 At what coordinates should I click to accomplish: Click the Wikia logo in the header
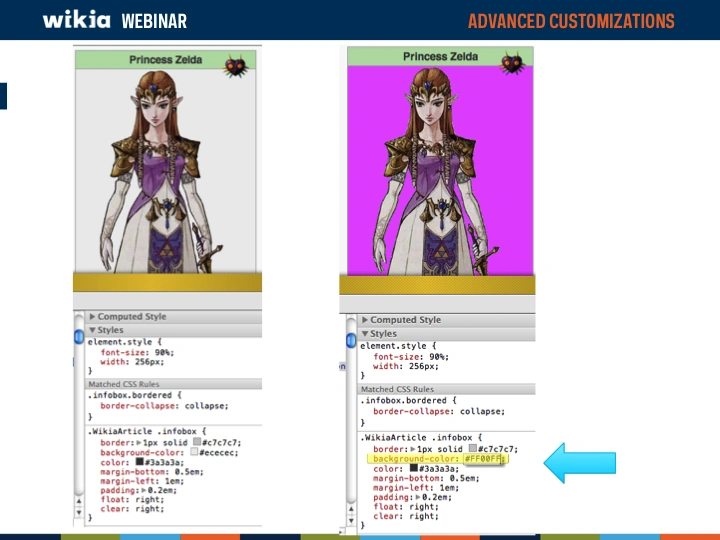[x=77, y=20]
